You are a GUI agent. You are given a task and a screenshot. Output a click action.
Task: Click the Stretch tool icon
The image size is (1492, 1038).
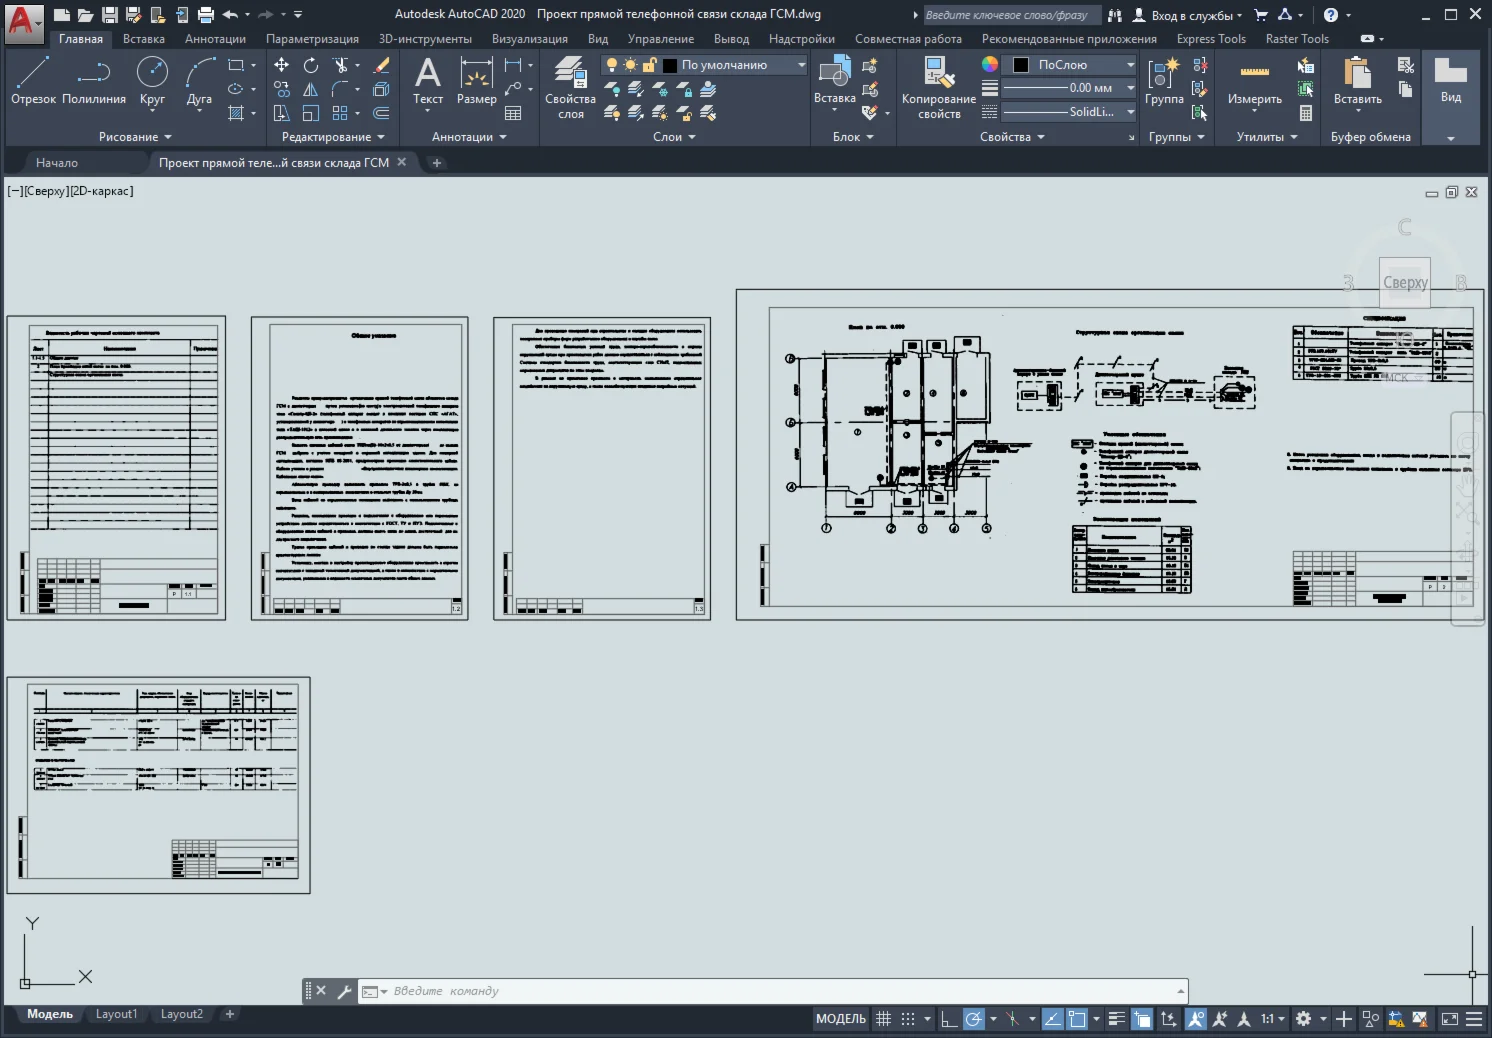pos(282,113)
